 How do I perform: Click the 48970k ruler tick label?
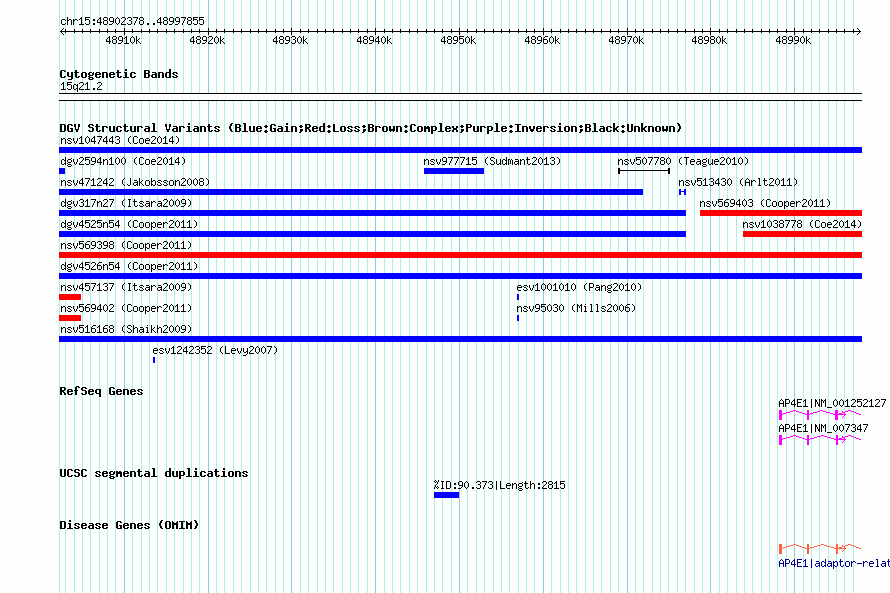pyautogui.click(x=626, y=40)
